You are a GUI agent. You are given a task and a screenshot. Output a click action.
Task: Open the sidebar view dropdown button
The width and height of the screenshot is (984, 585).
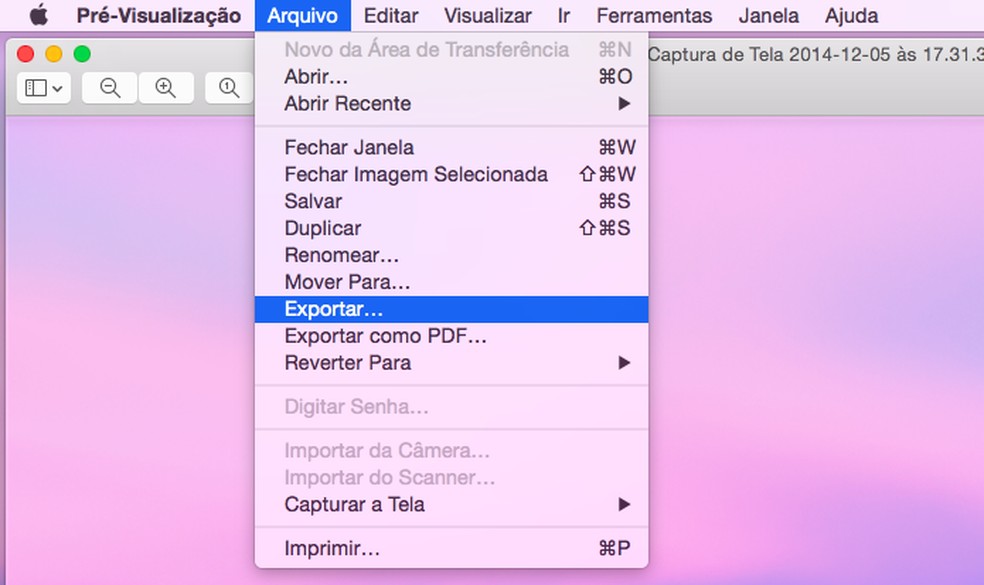pos(43,88)
